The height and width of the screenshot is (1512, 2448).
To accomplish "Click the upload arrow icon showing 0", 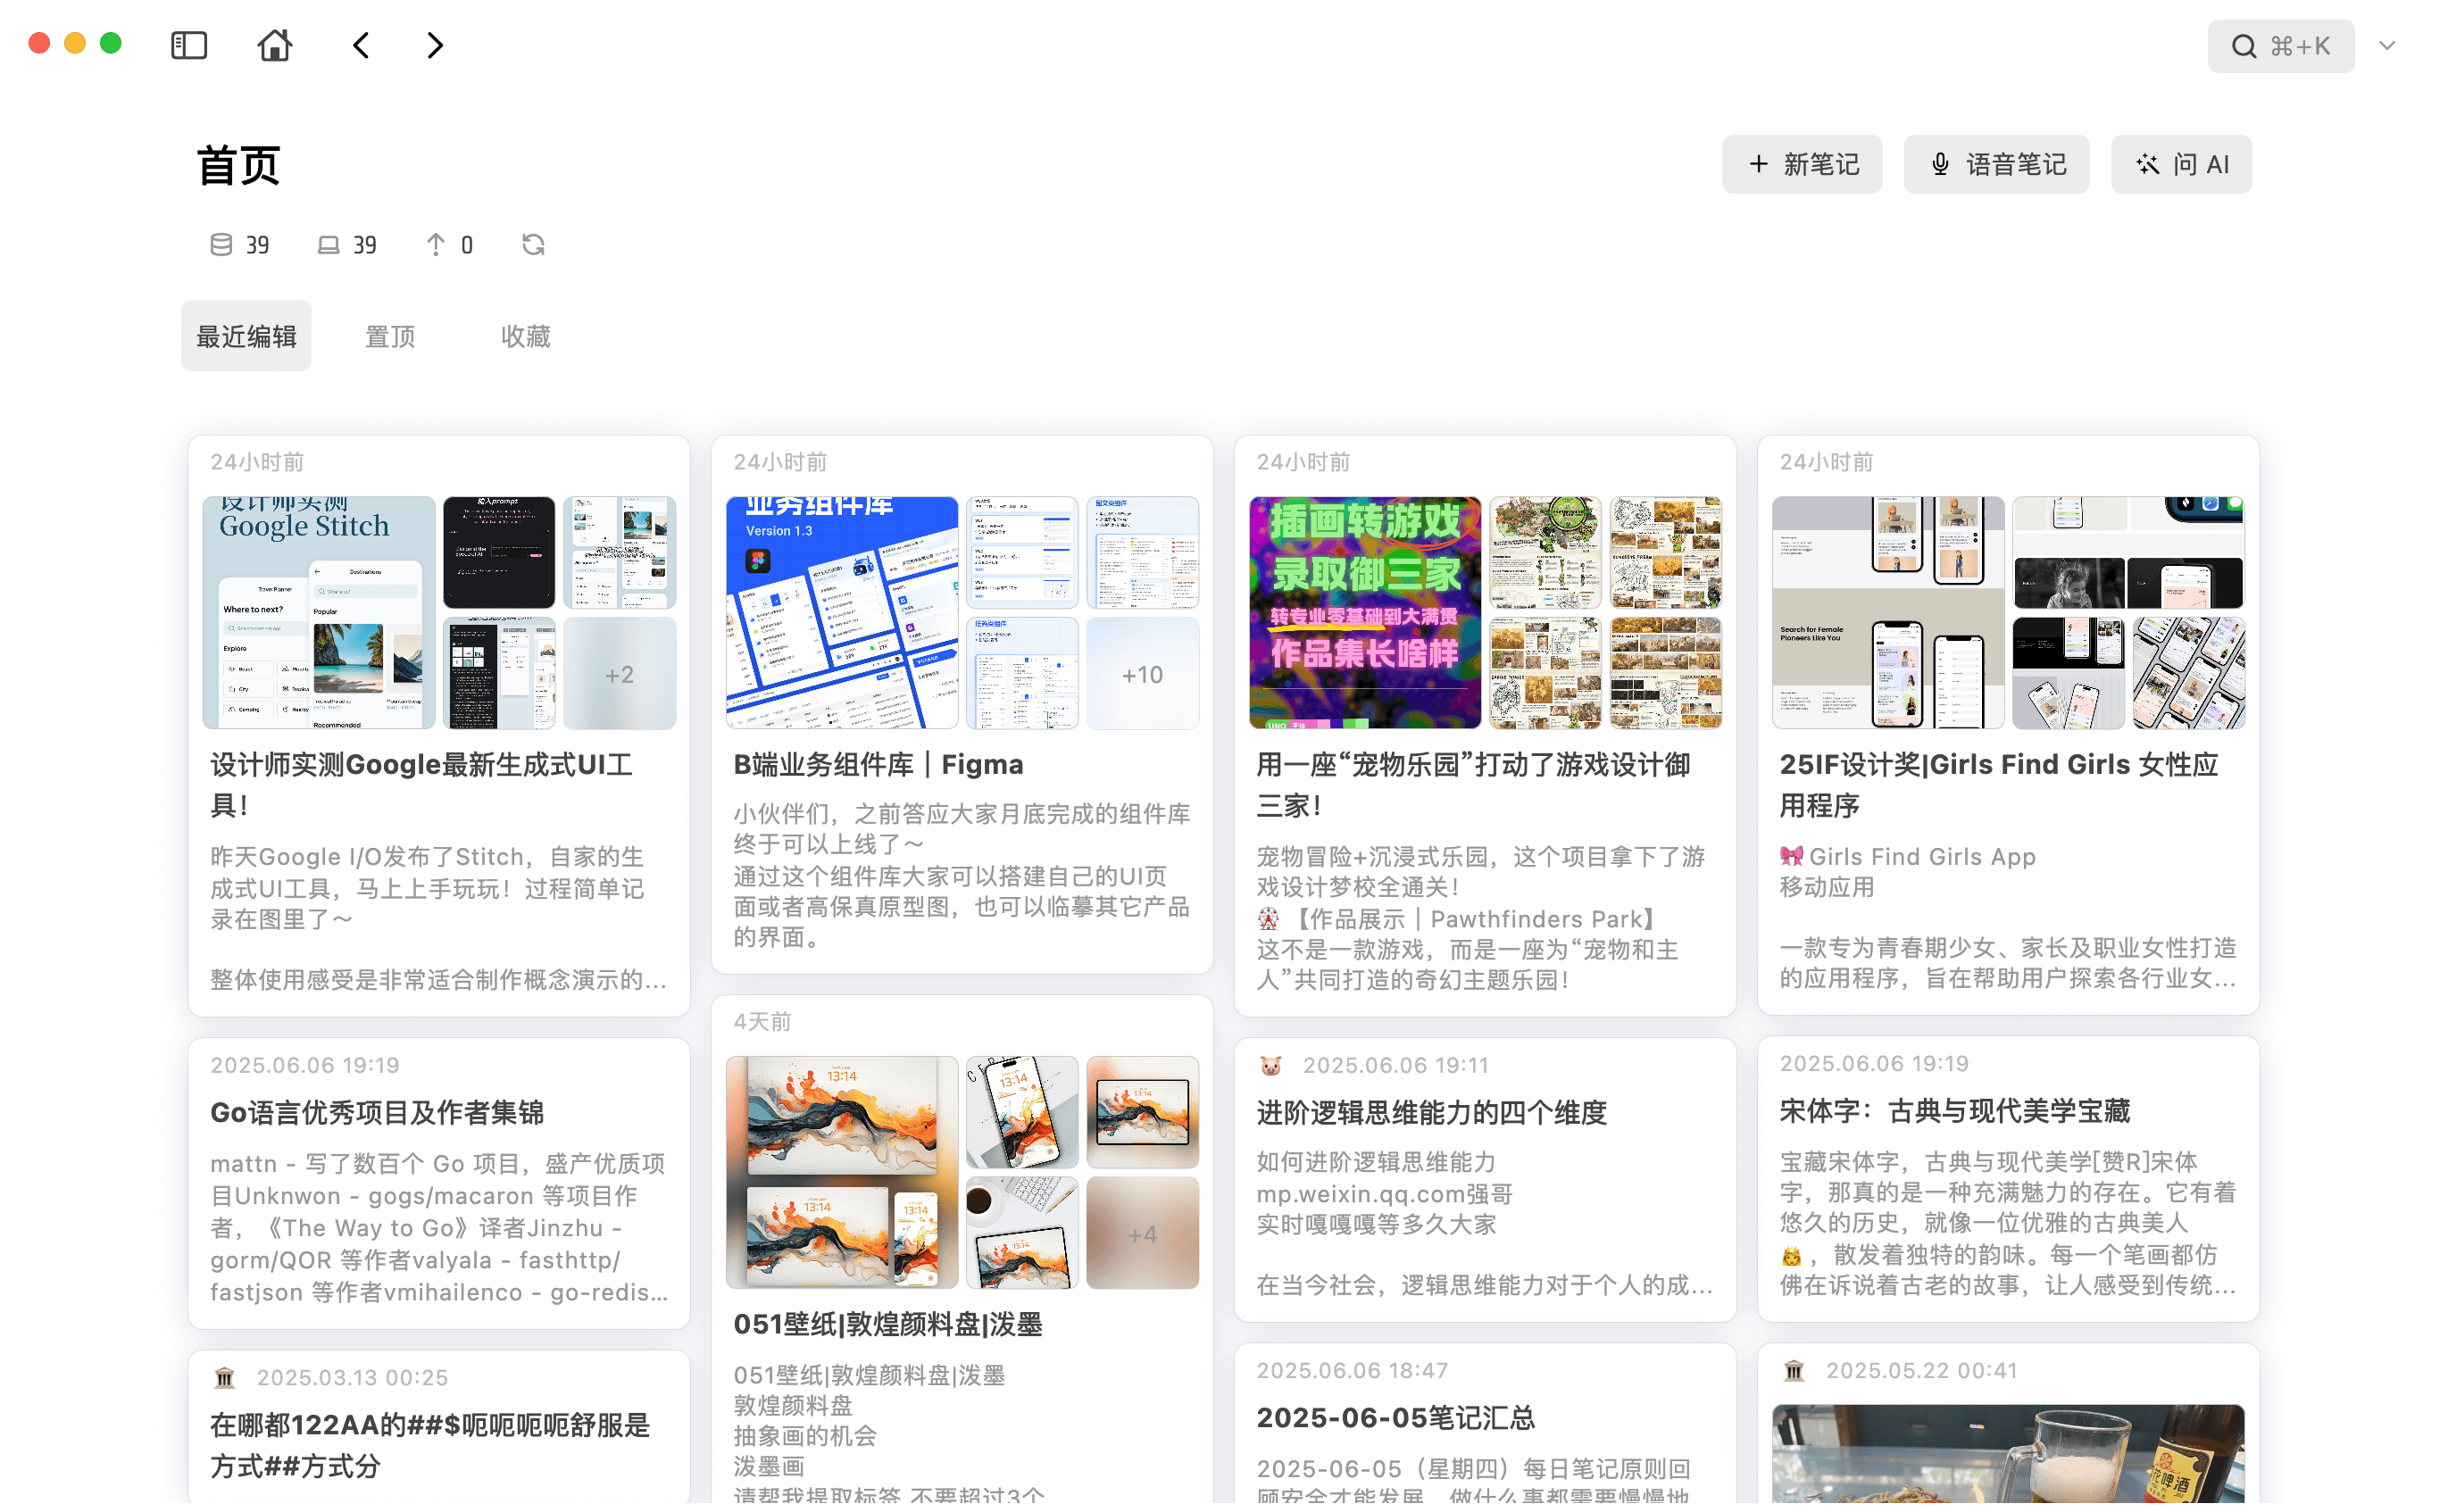I will tap(434, 244).
